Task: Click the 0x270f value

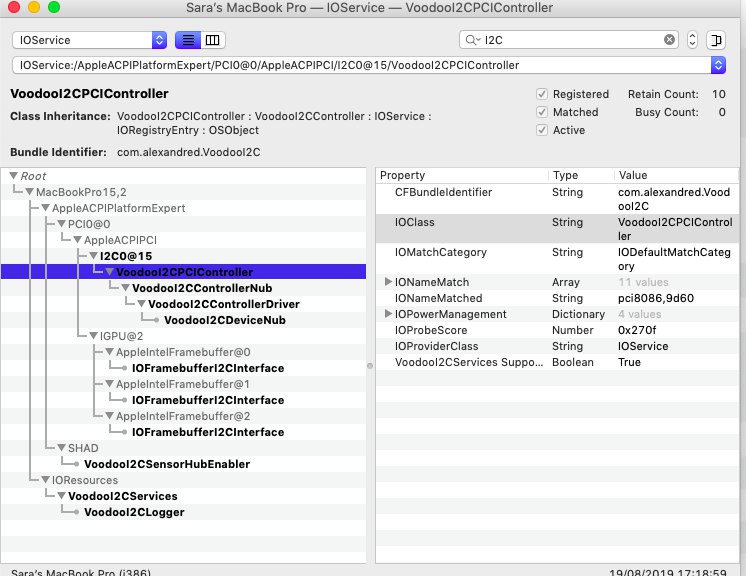Action: tap(637, 330)
